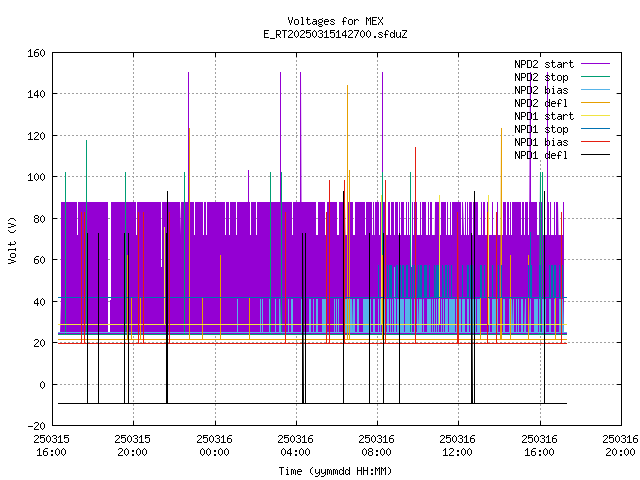
Task: Click the purple NPD2 start line sample
Action: [x=595, y=64]
